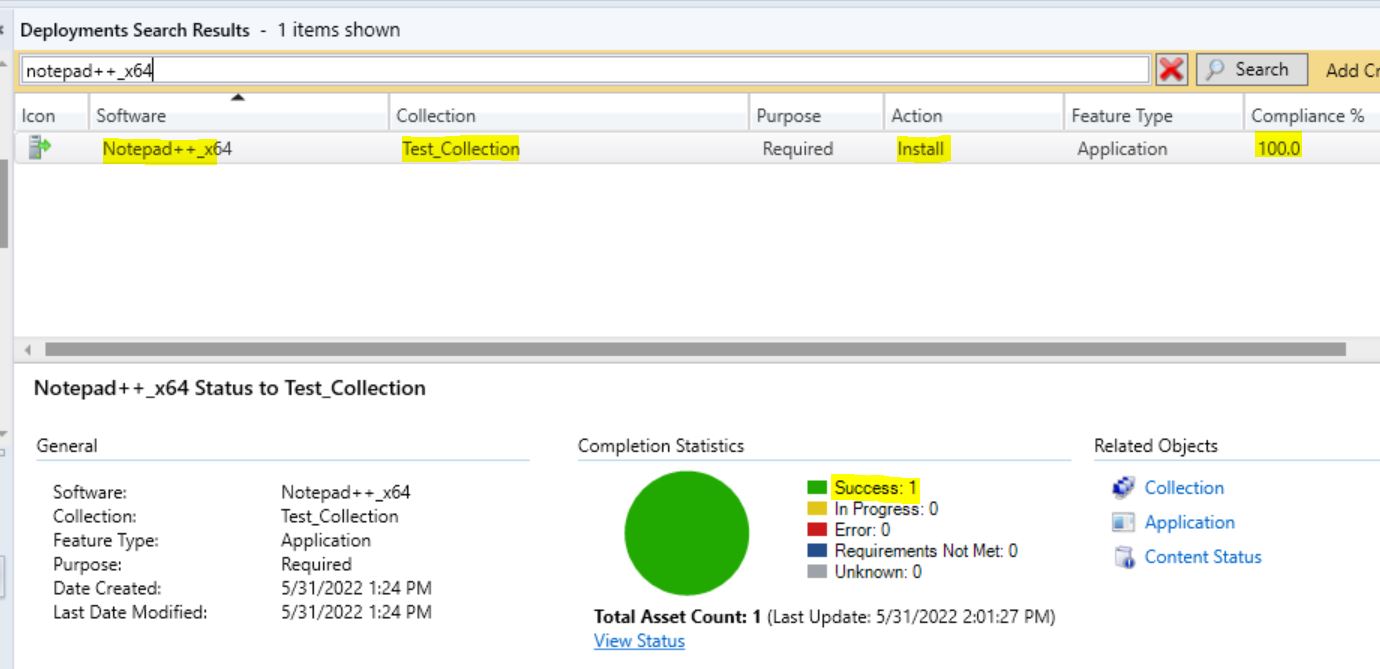Screen dimensions: 1380x669
Task: Click the Success: 1 legend text
Action: coord(875,488)
